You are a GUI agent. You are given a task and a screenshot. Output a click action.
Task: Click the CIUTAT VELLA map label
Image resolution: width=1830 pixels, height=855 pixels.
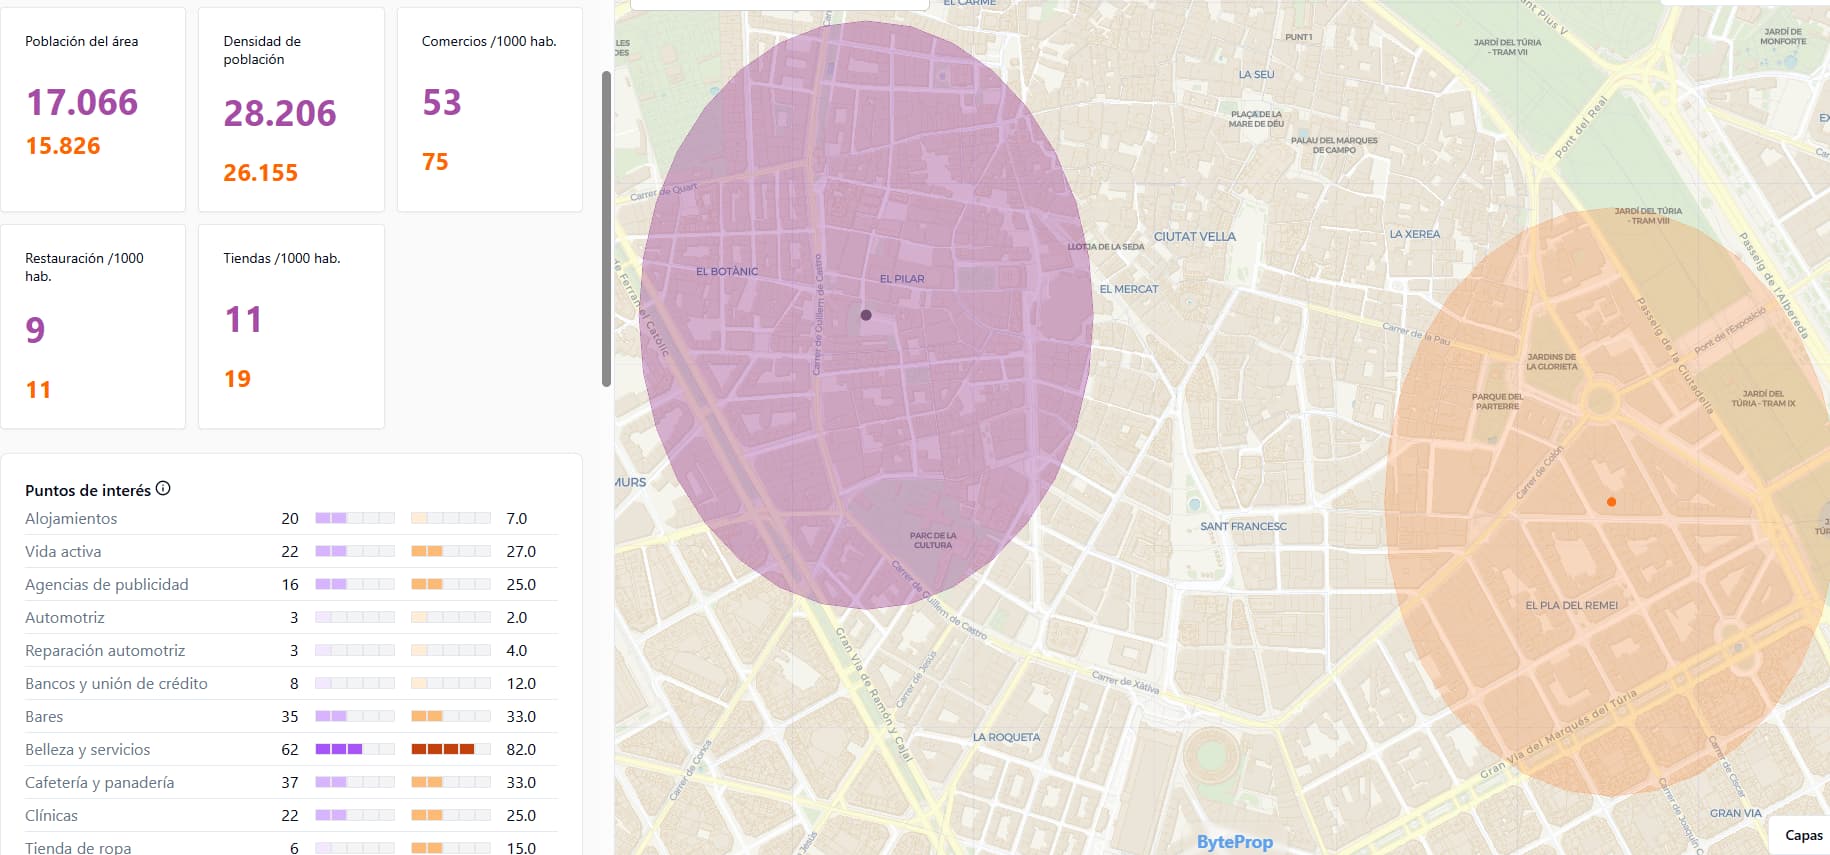pyautogui.click(x=1194, y=237)
